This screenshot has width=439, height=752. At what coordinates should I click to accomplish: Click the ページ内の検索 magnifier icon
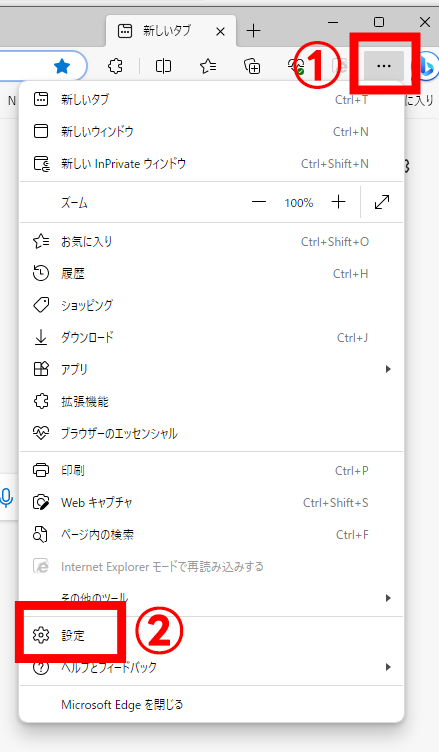pos(41,535)
